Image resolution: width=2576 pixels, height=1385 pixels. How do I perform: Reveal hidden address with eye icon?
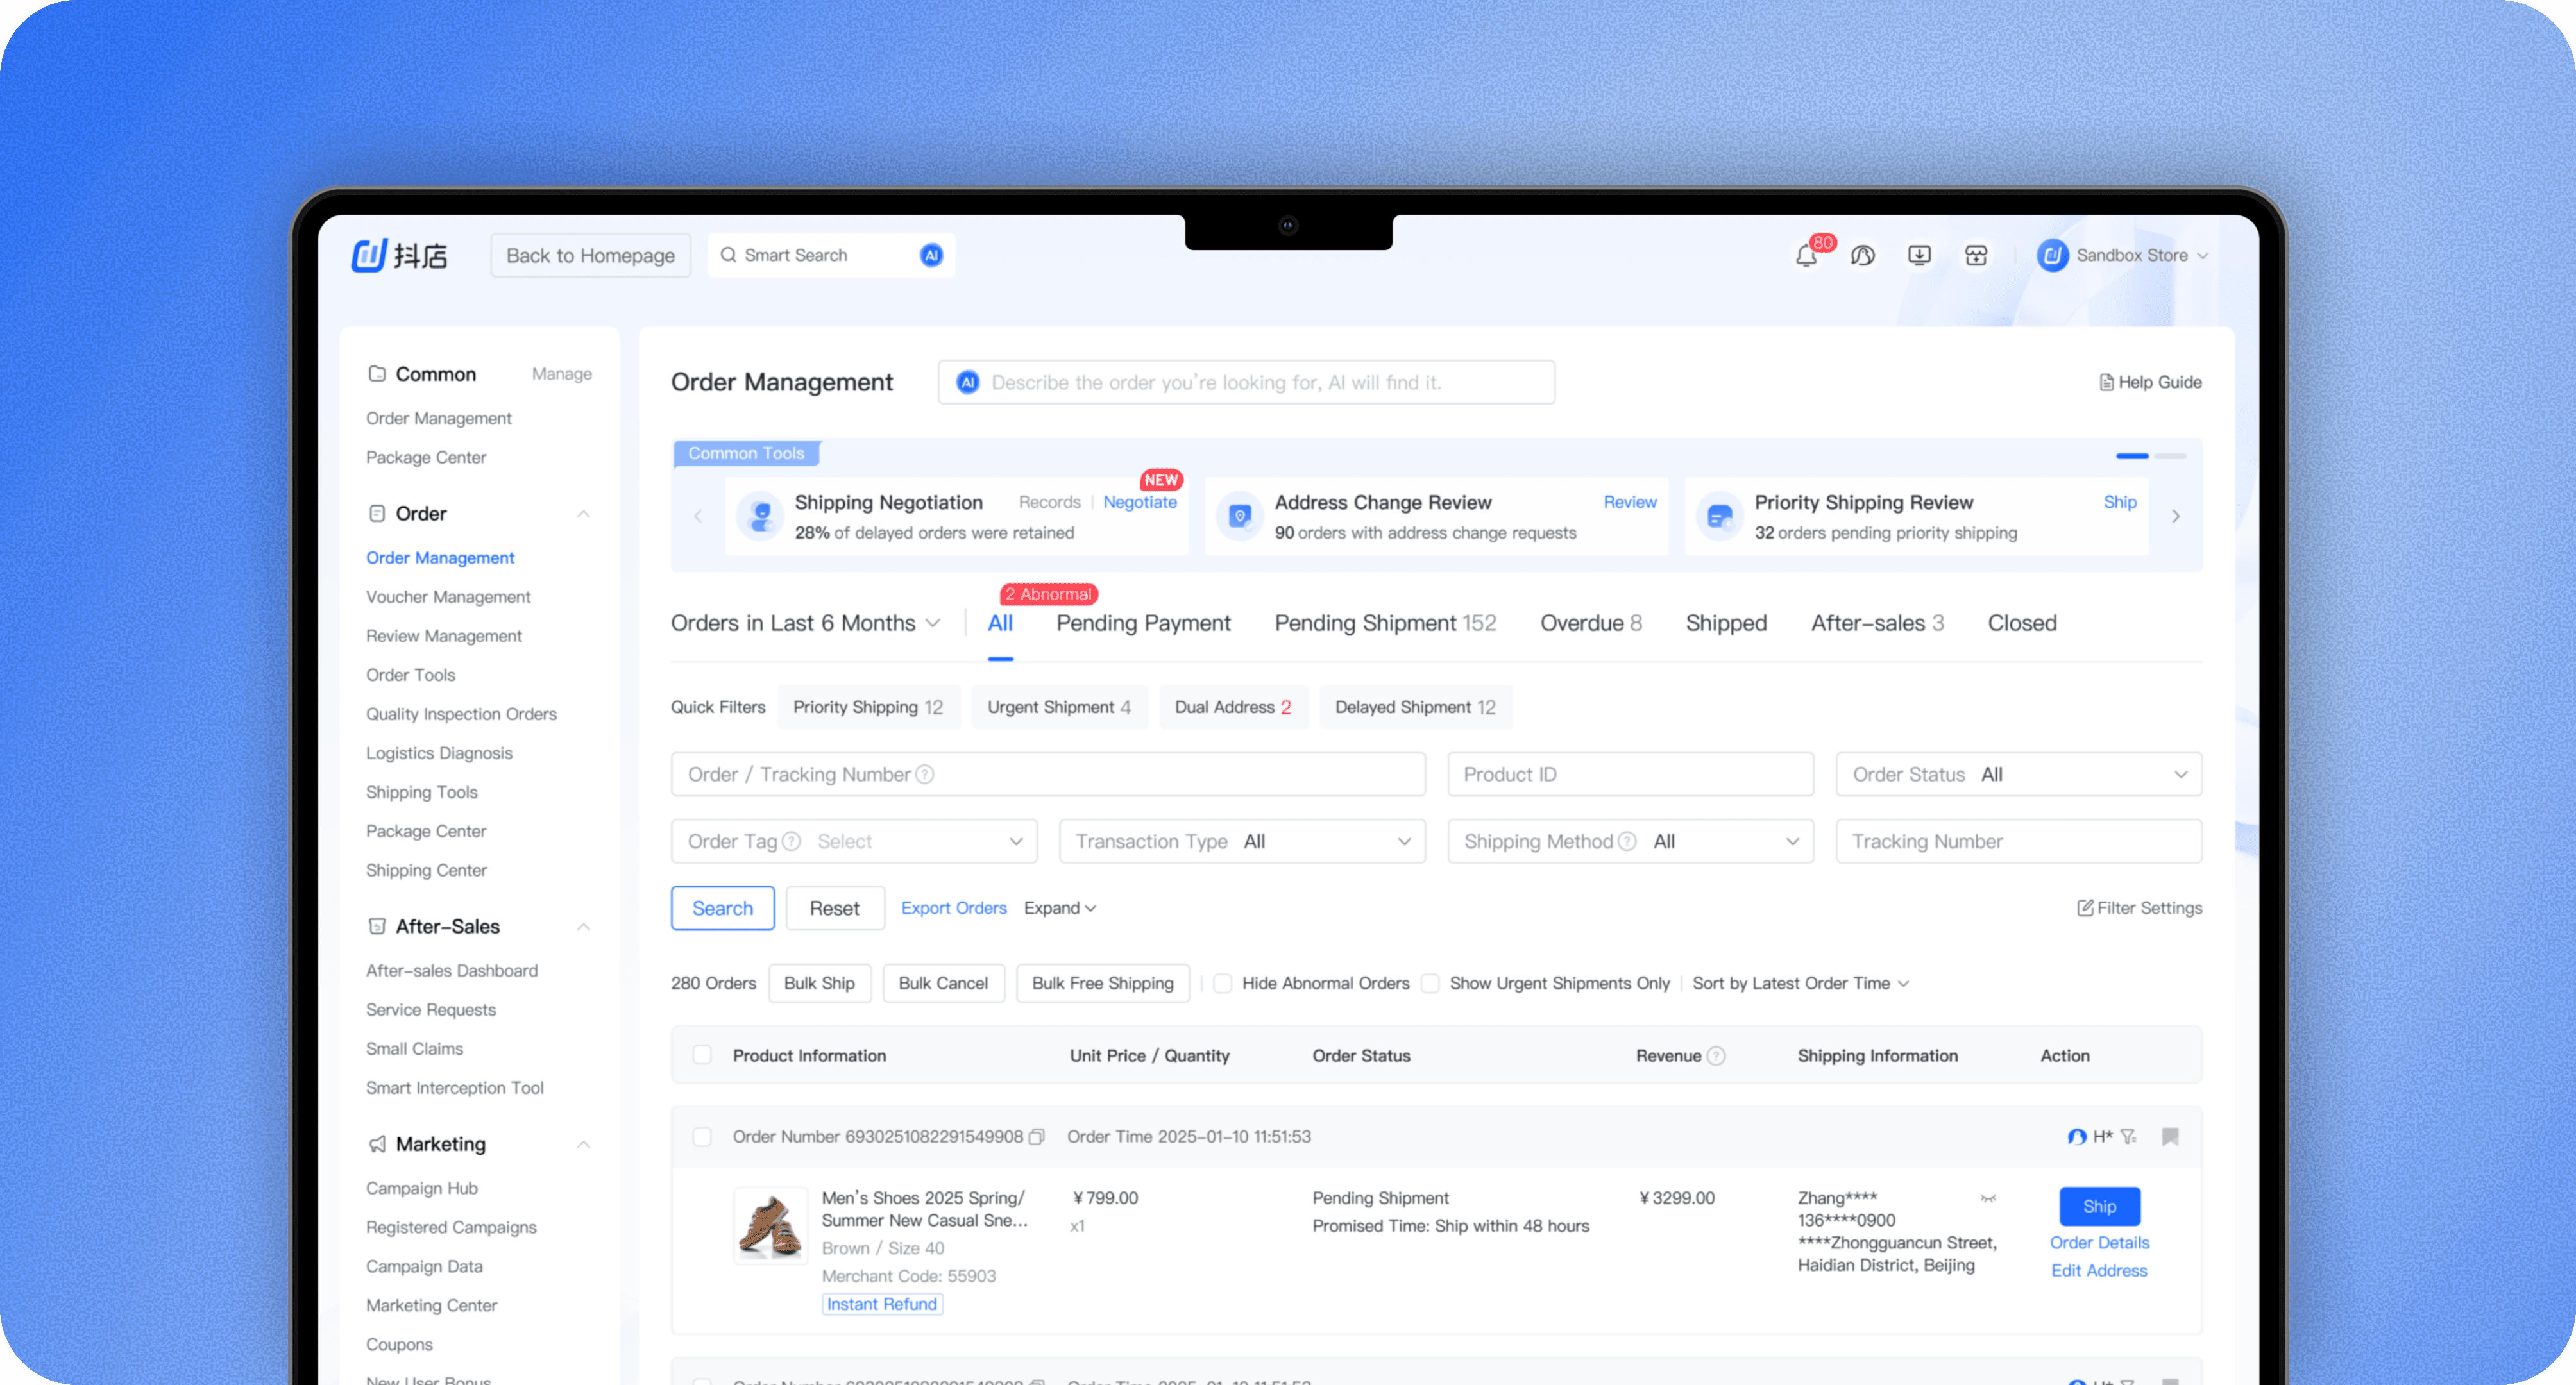pos(1988,1198)
